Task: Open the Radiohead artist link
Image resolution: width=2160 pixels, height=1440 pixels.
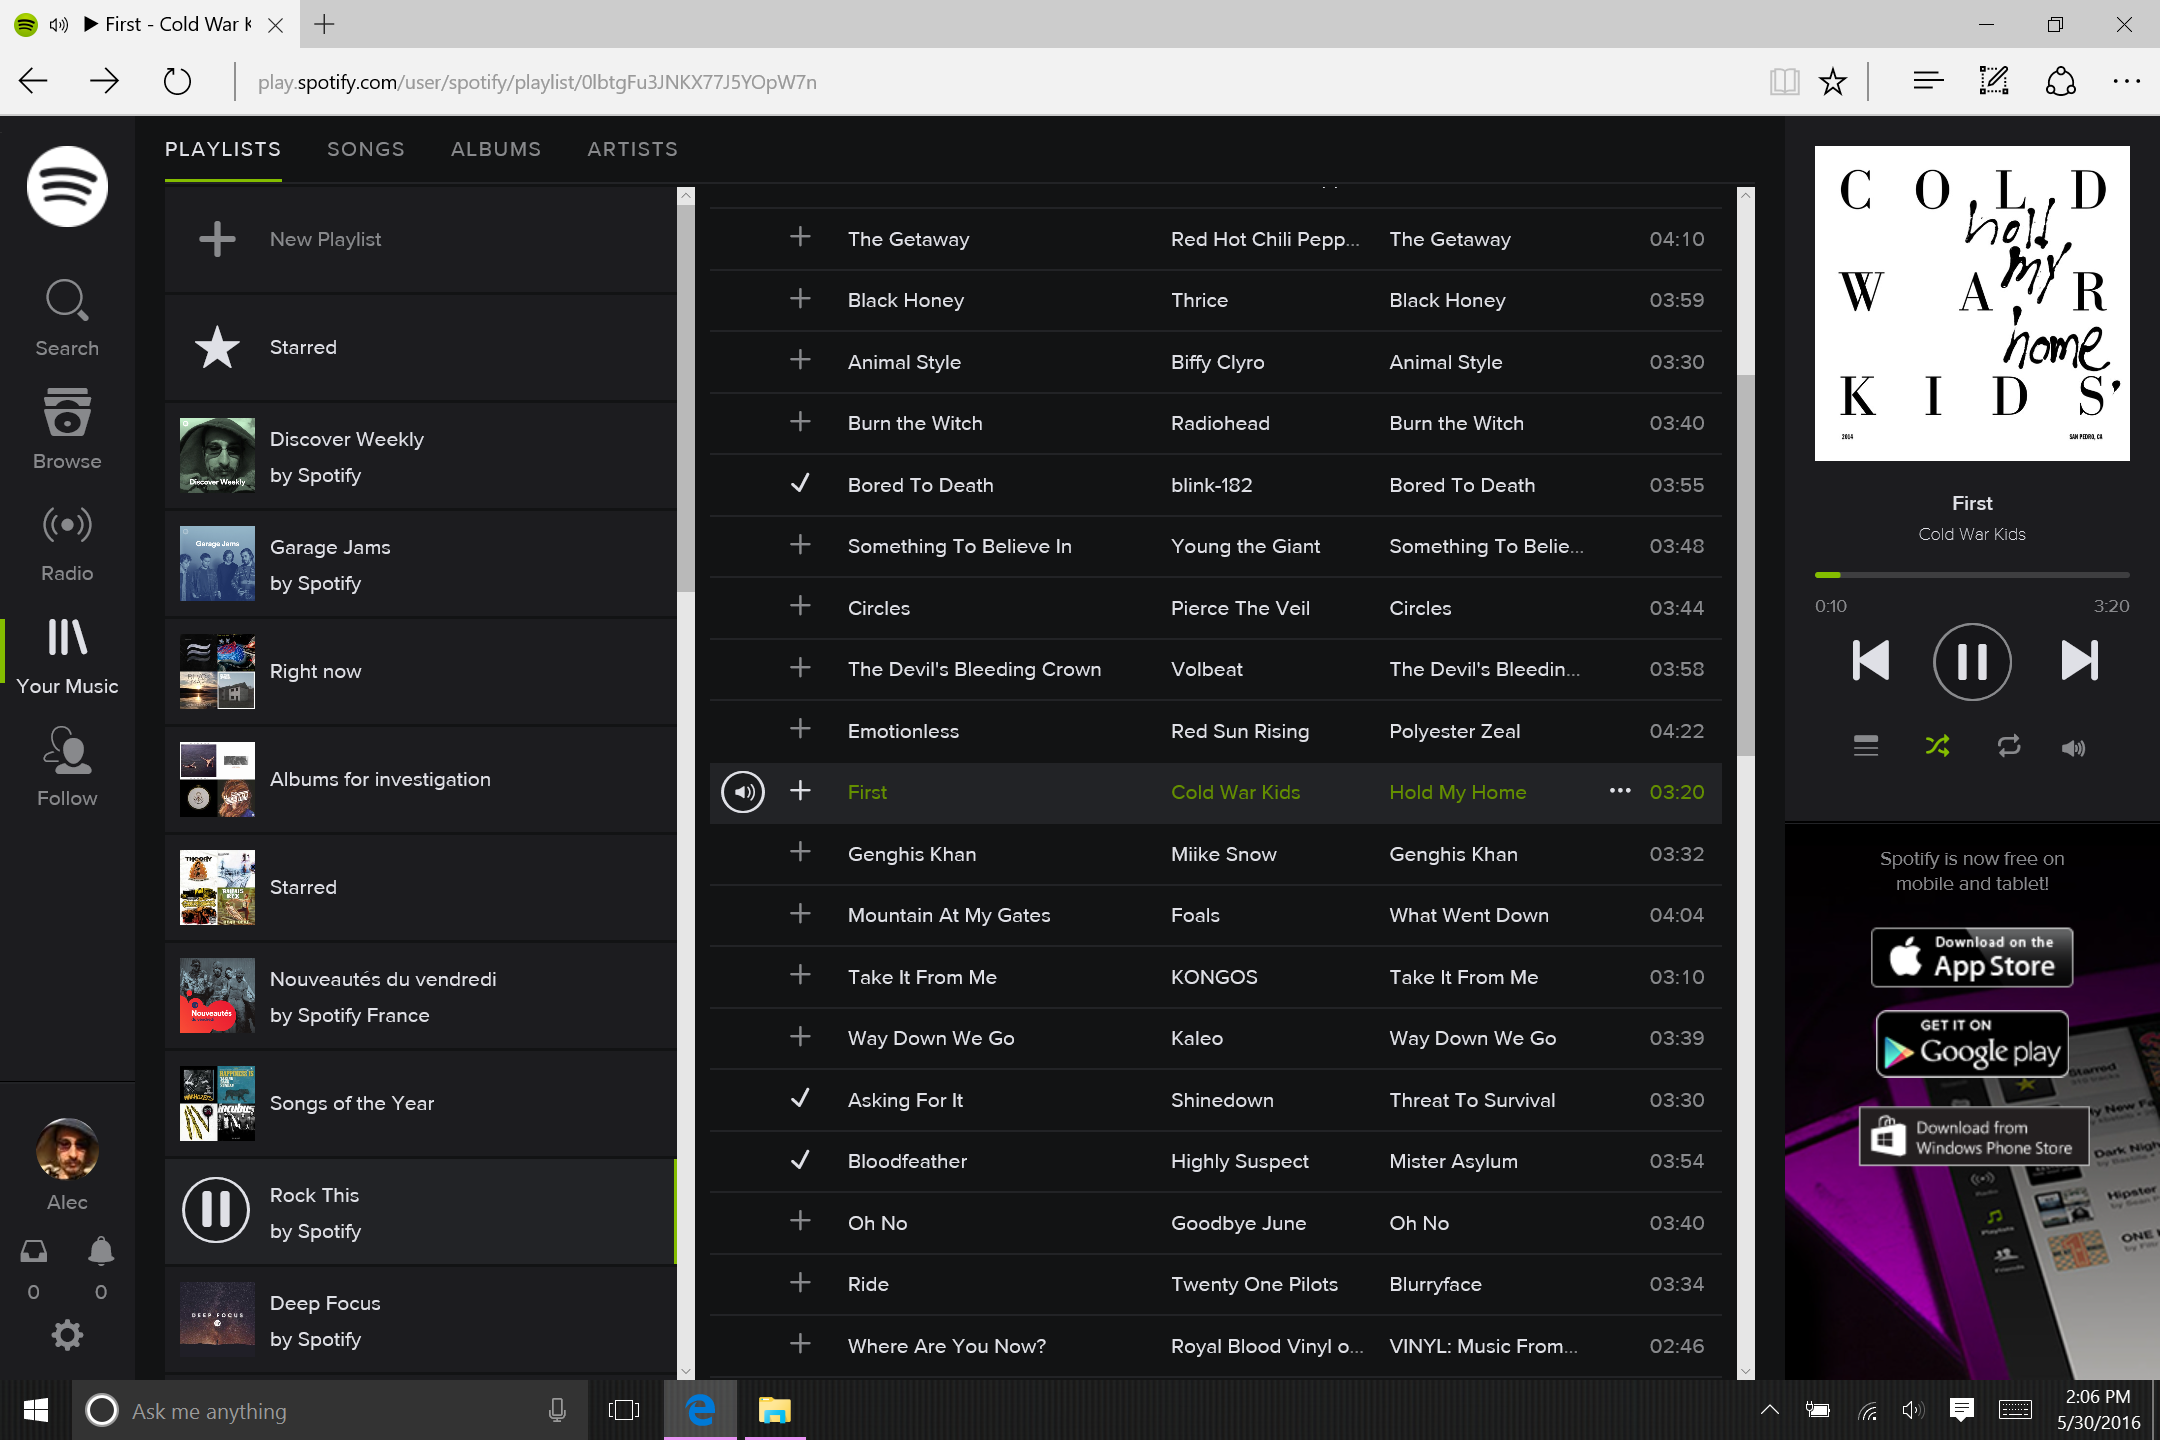Action: pyautogui.click(x=1220, y=423)
